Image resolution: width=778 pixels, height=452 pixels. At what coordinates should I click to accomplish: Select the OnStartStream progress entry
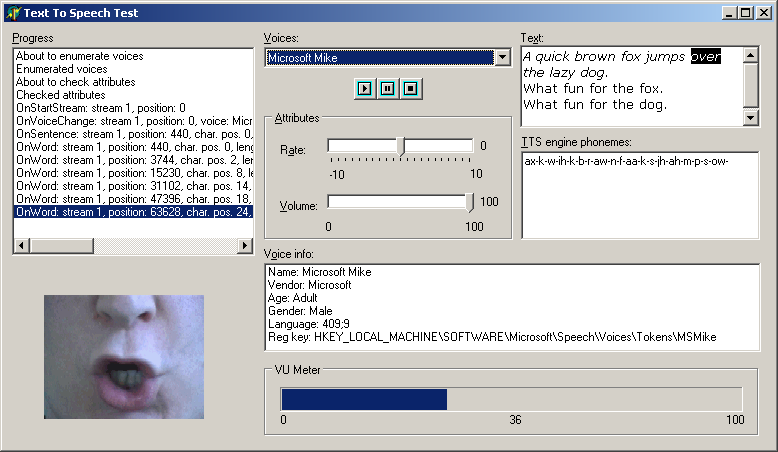coord(101,108)
